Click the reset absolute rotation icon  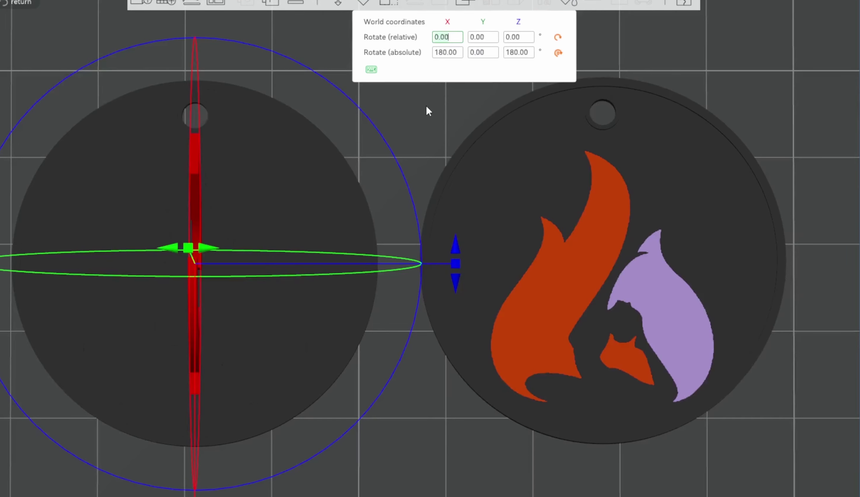[x=558, y=53]
